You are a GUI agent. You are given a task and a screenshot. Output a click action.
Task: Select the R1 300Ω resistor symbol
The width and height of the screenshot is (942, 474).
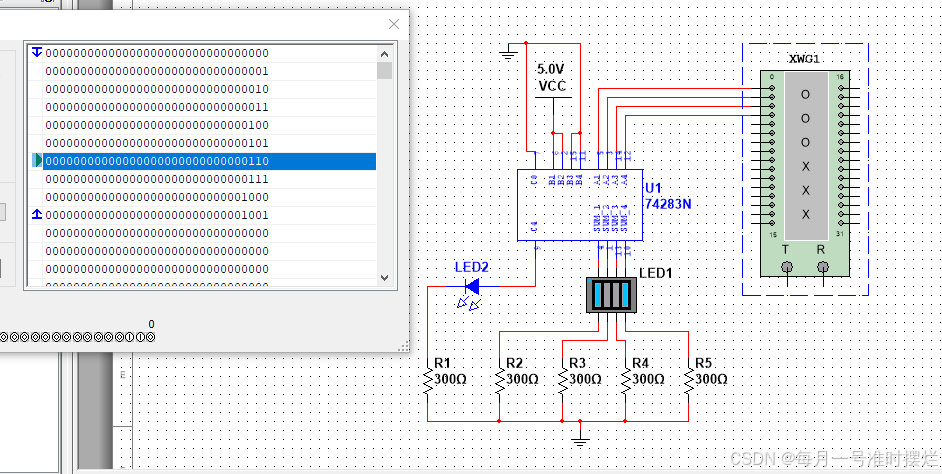click(428, 381)
